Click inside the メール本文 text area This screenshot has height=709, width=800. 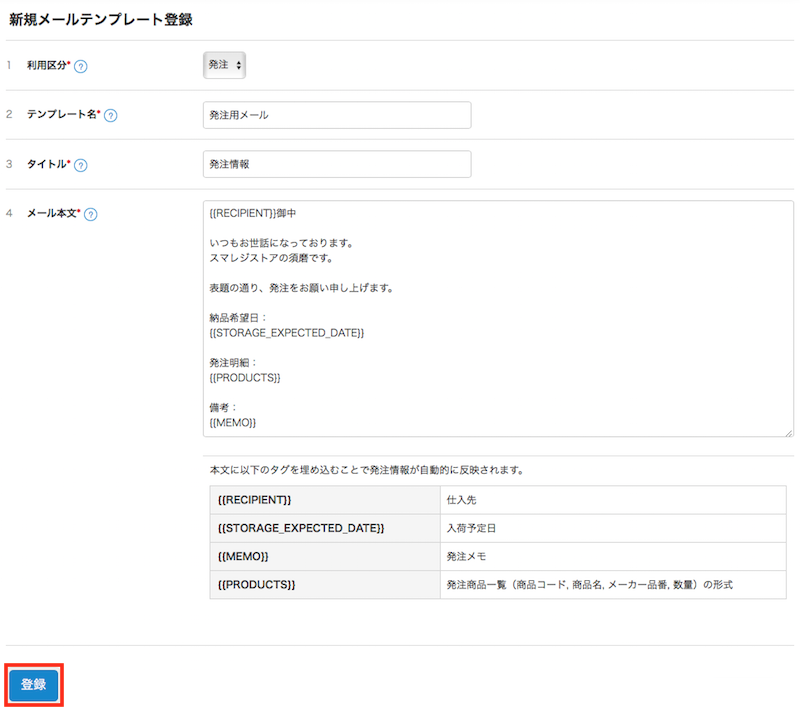point(497,318)
